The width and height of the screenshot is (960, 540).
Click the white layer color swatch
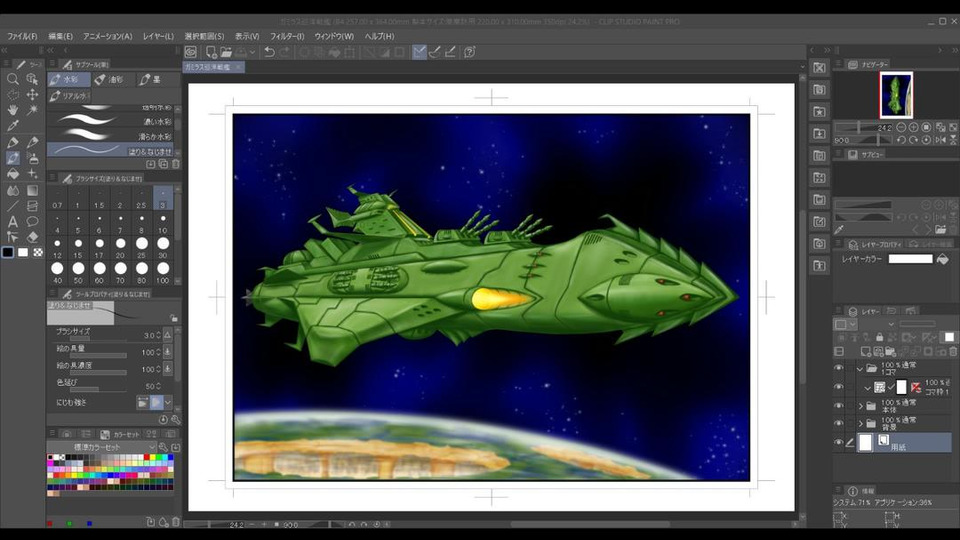pos(910,259)
